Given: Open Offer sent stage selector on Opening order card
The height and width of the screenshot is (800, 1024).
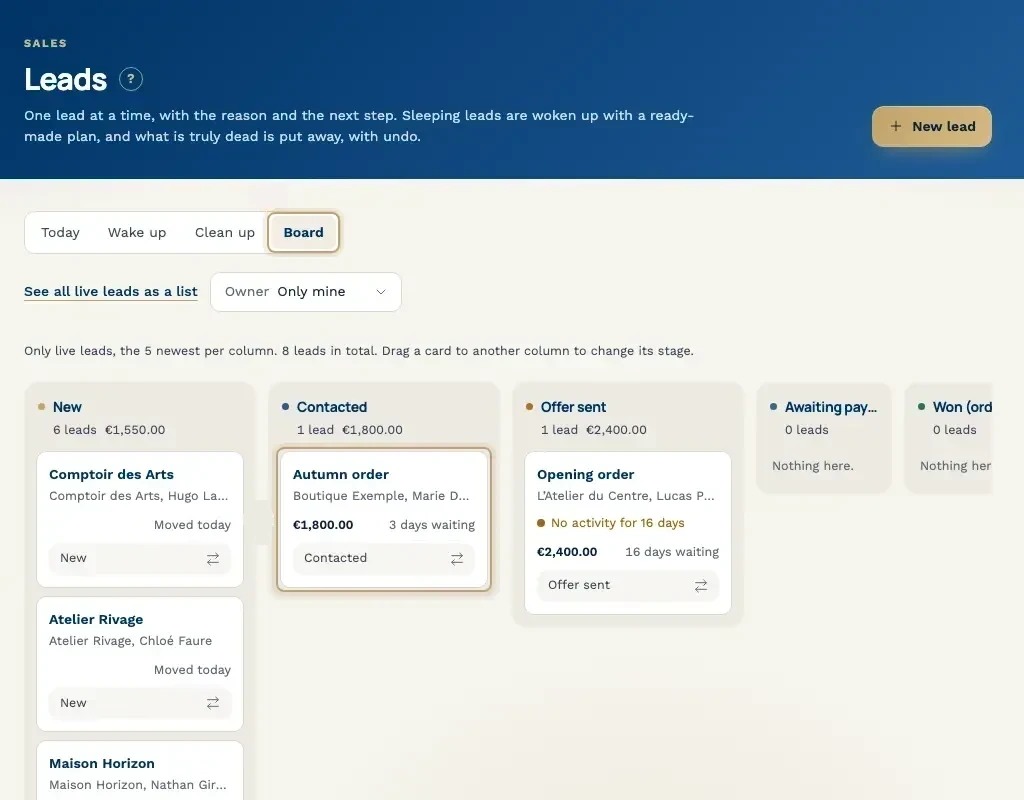Looking at the screenshot, I should click(x=628, y=585).
